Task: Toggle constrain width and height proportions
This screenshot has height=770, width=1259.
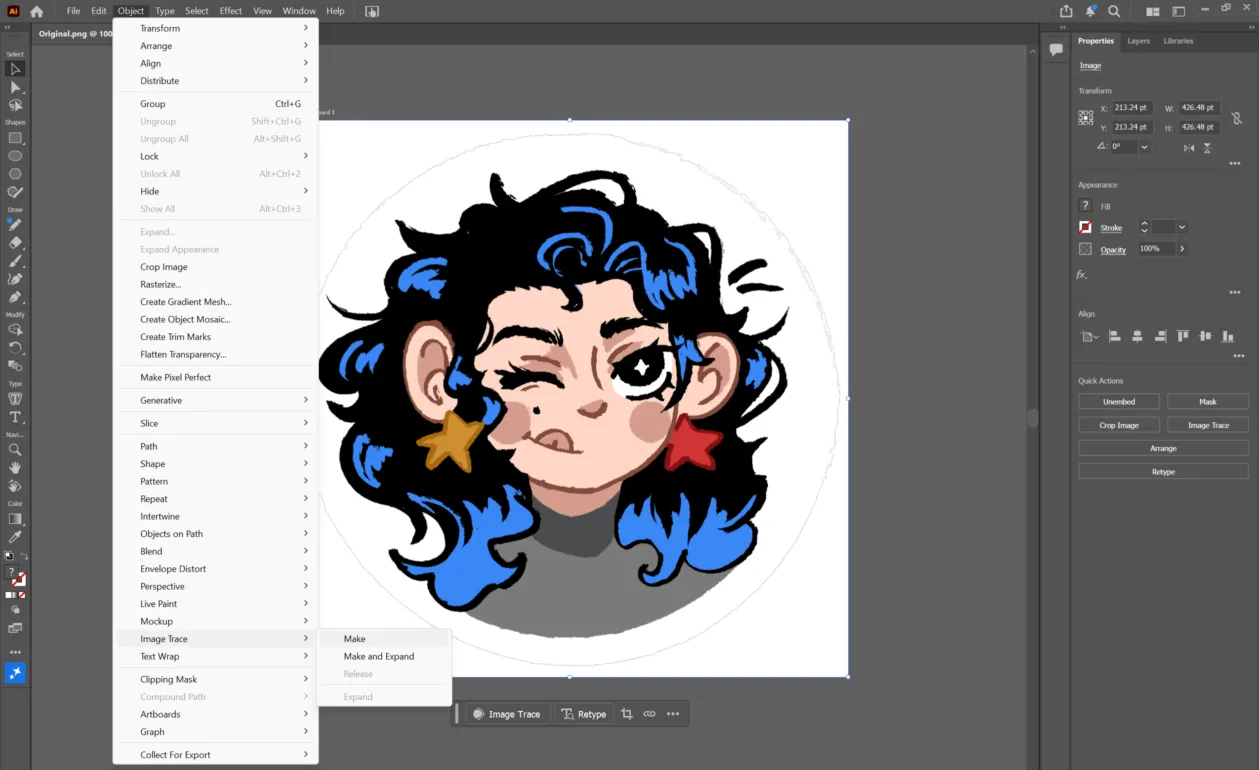Action: (x=1237, y=118)
